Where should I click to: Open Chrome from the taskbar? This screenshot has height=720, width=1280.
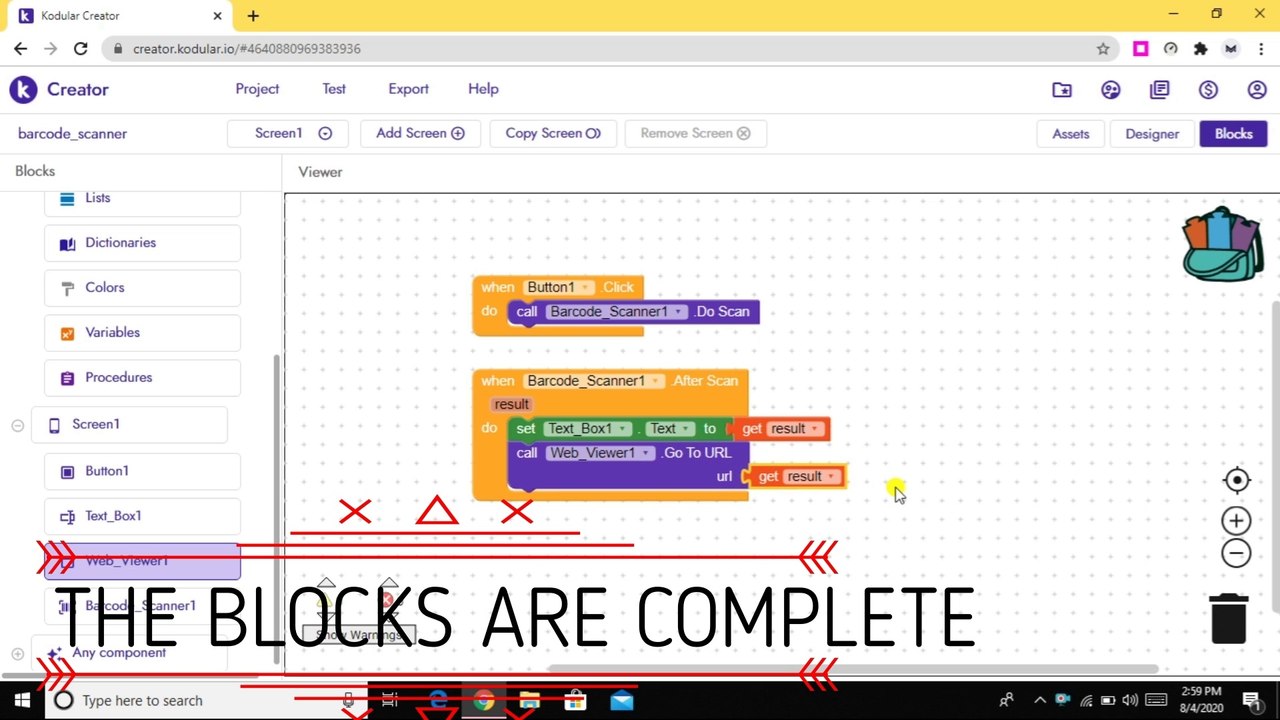[484, 700]
